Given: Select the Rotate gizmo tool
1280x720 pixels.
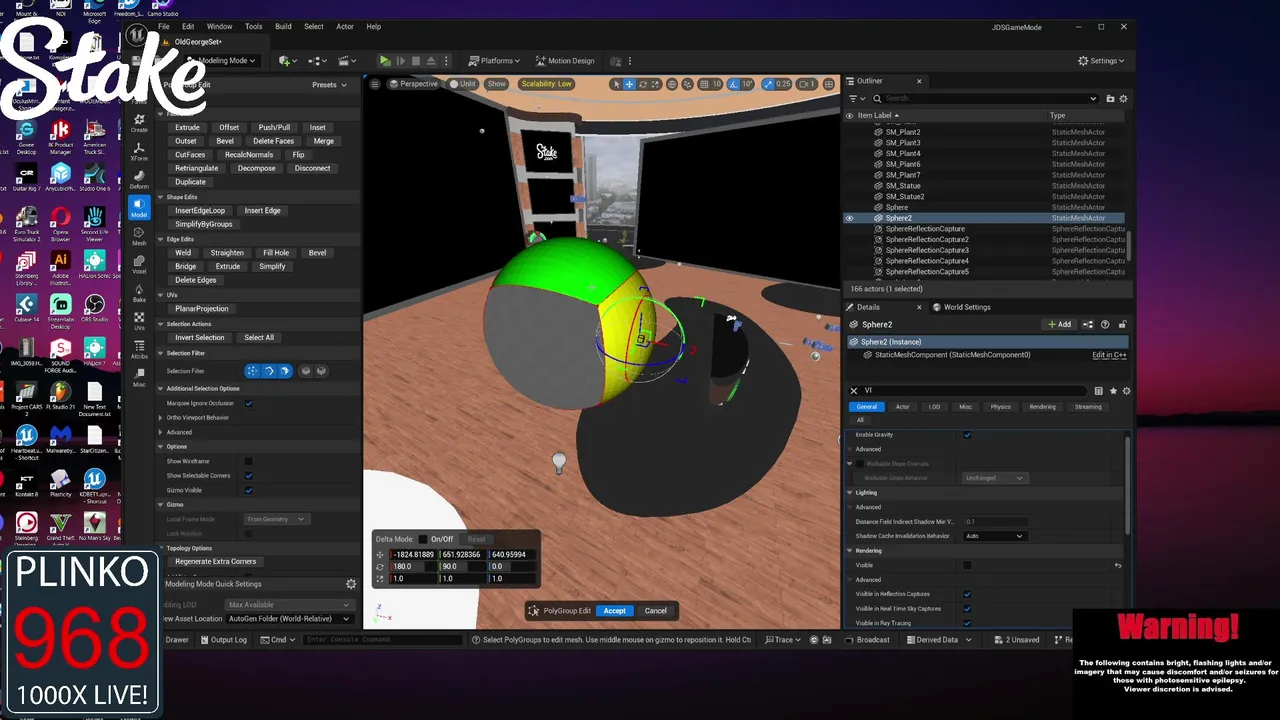Looking at the screenshot, I should click(642, 84).
